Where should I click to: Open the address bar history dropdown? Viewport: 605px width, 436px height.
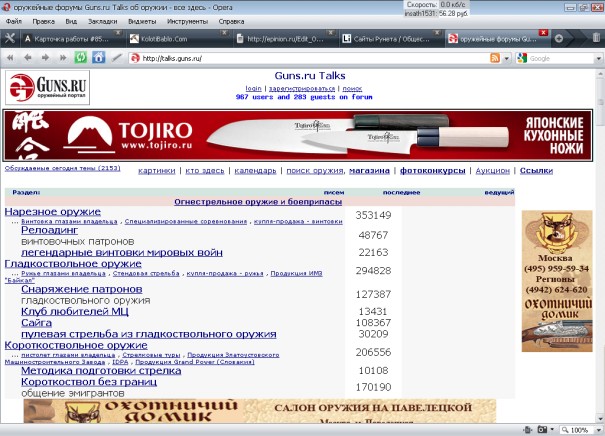(x=507, y=59)
